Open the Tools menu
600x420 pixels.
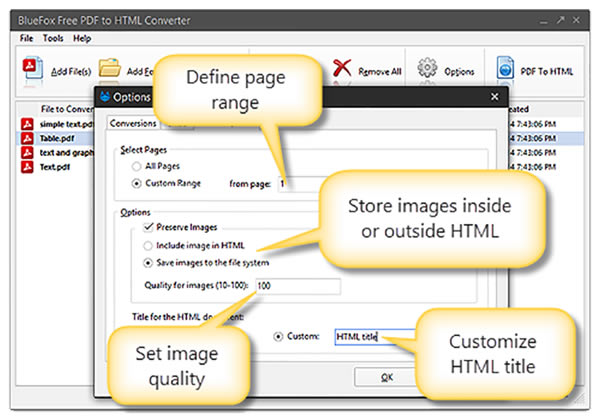point(53,38)
